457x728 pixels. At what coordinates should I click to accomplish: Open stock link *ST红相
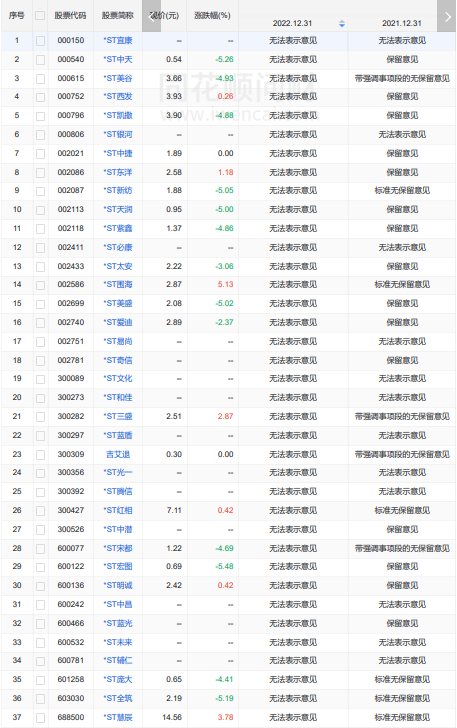(118, 510)
